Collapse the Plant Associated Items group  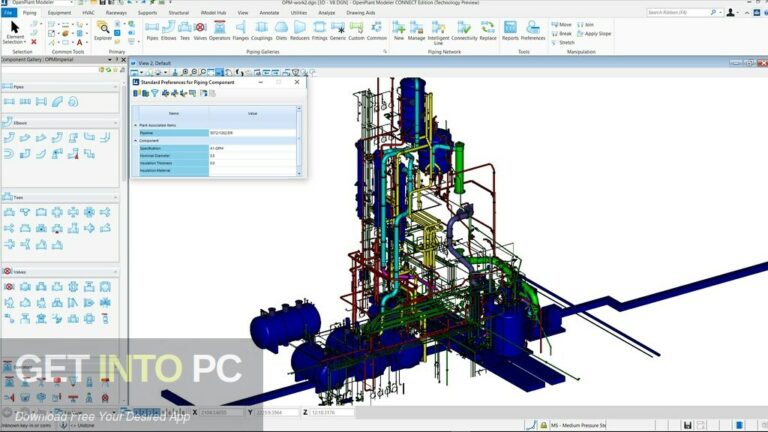point(136,125)
